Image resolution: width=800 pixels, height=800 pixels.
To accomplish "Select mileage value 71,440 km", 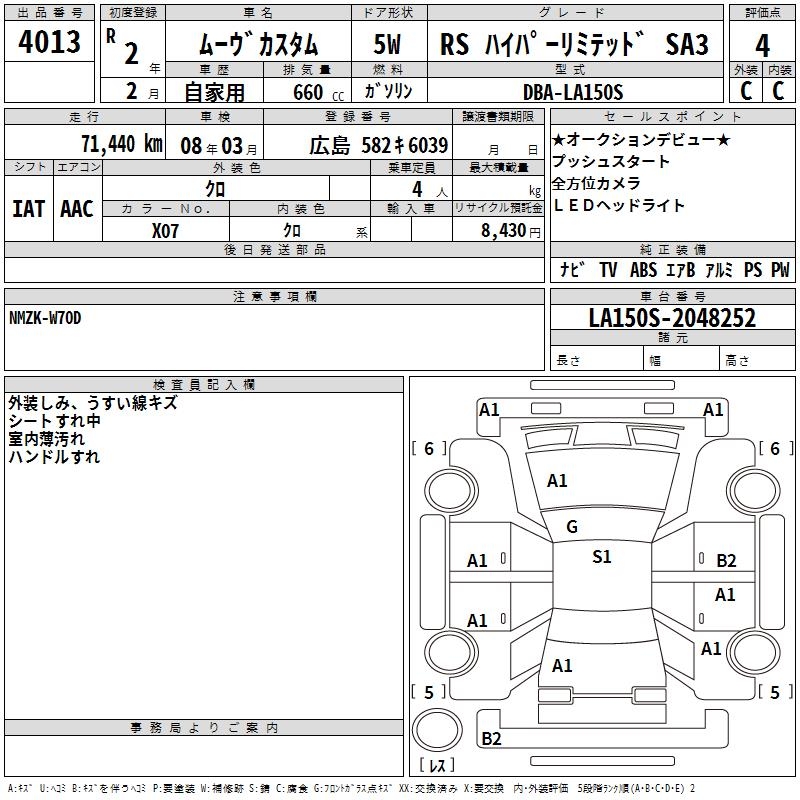I will click(x=121, y=144).
